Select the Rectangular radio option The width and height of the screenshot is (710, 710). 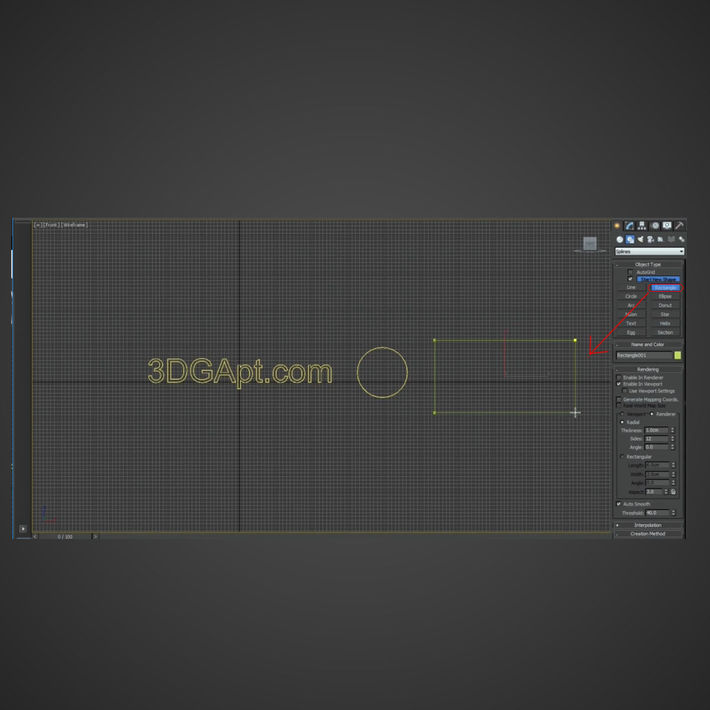[x=622, y=456]
